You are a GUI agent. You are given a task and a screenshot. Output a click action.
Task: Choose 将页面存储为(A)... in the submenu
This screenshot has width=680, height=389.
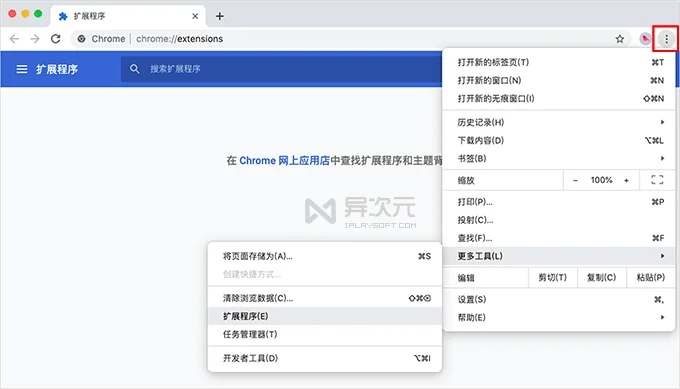(x=325, y=256)
